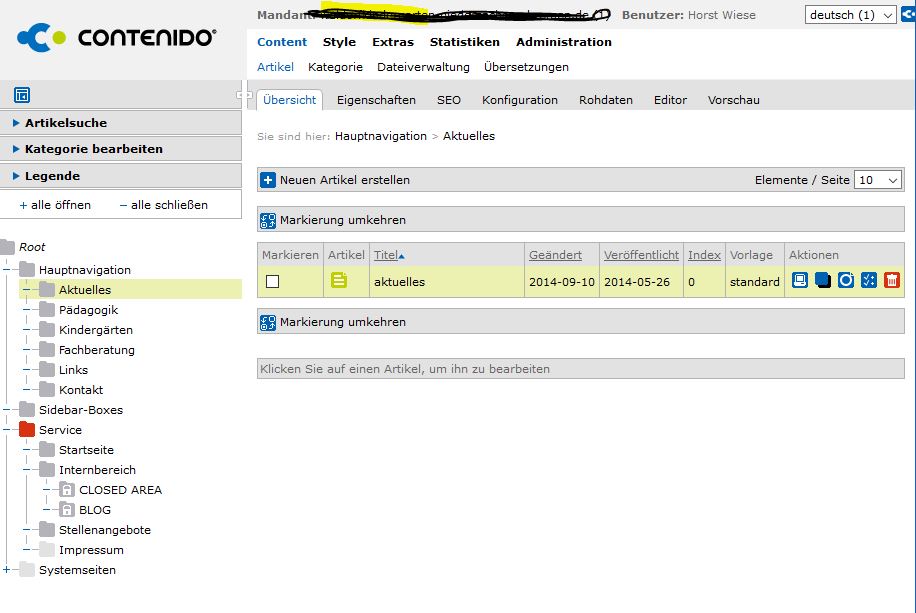
Task: Switch to the SEO tab
Action: tap(448, 100)
